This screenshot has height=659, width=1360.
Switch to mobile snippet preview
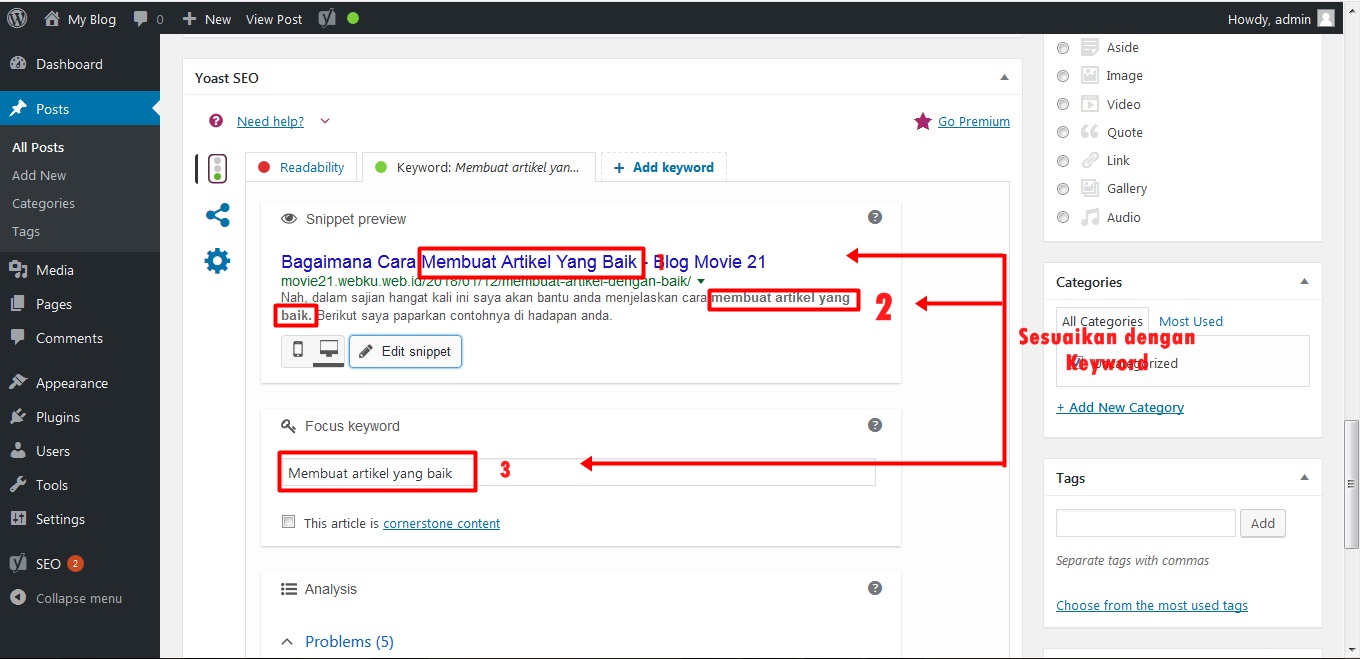coord(297,350)
